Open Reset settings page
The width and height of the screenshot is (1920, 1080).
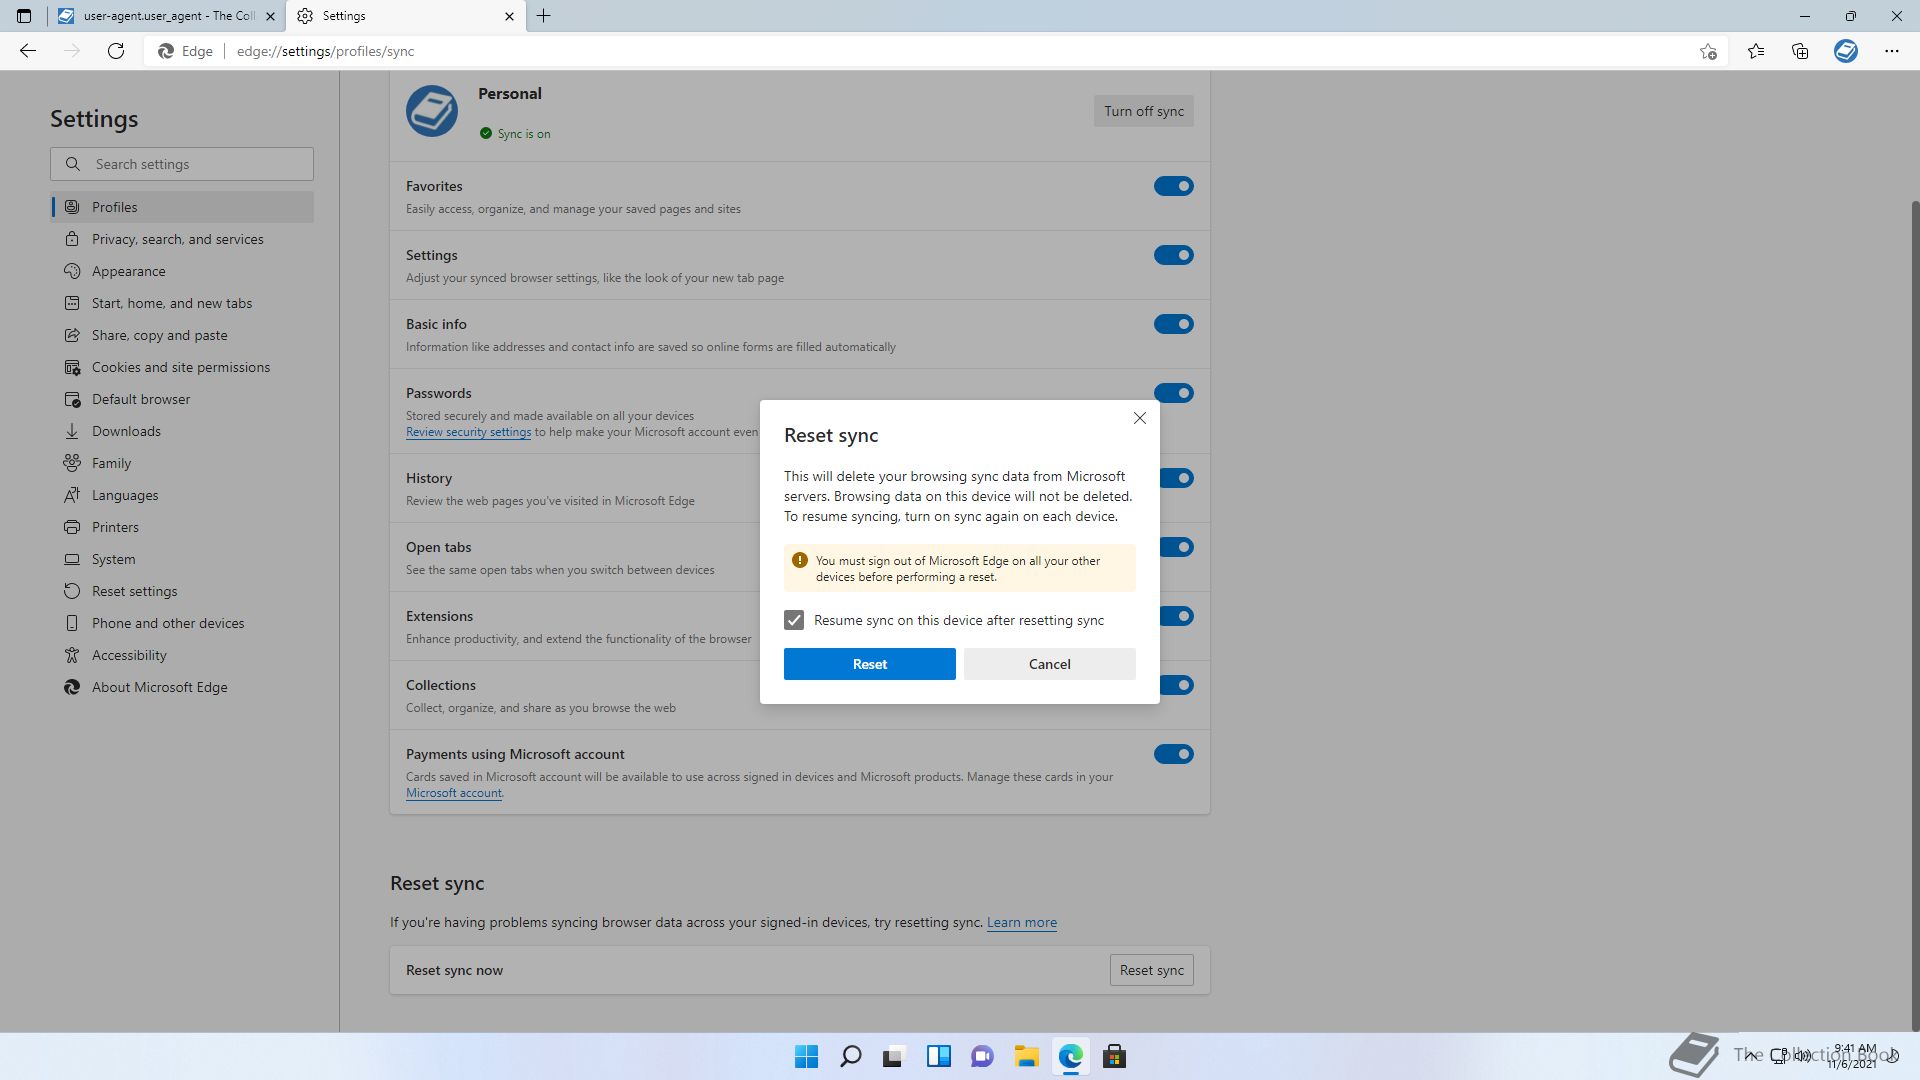click(x=182, y=591)
